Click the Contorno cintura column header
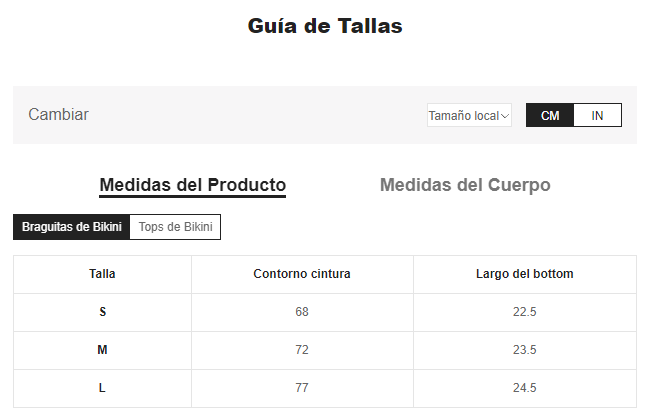Screen dimensions: 646x420 [x=302, y=274]
